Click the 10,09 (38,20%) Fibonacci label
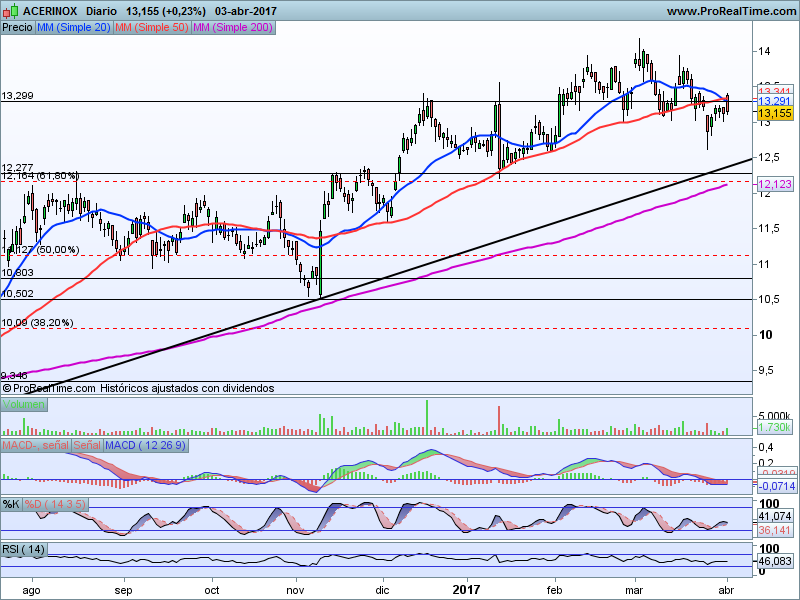 pyautogui.click(x=37, y=322)
